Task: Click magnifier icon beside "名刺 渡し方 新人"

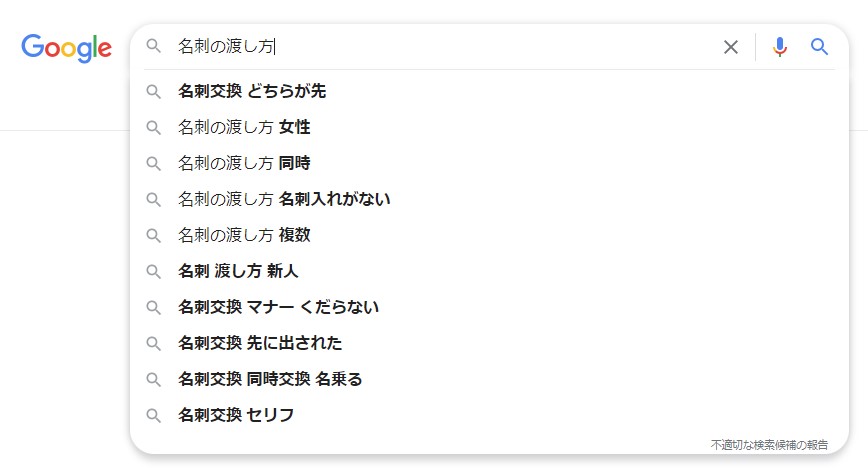Action: [x=153, y=271]
